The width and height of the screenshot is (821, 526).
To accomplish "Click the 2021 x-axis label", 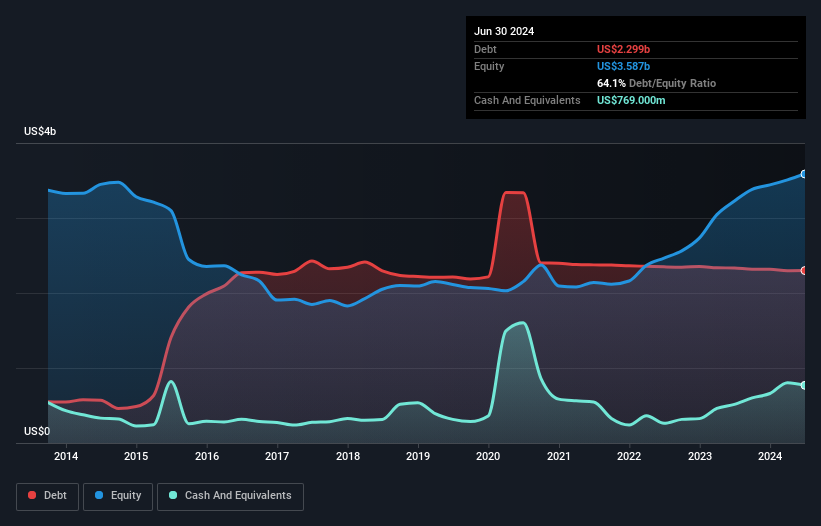I will pos(559,456).
